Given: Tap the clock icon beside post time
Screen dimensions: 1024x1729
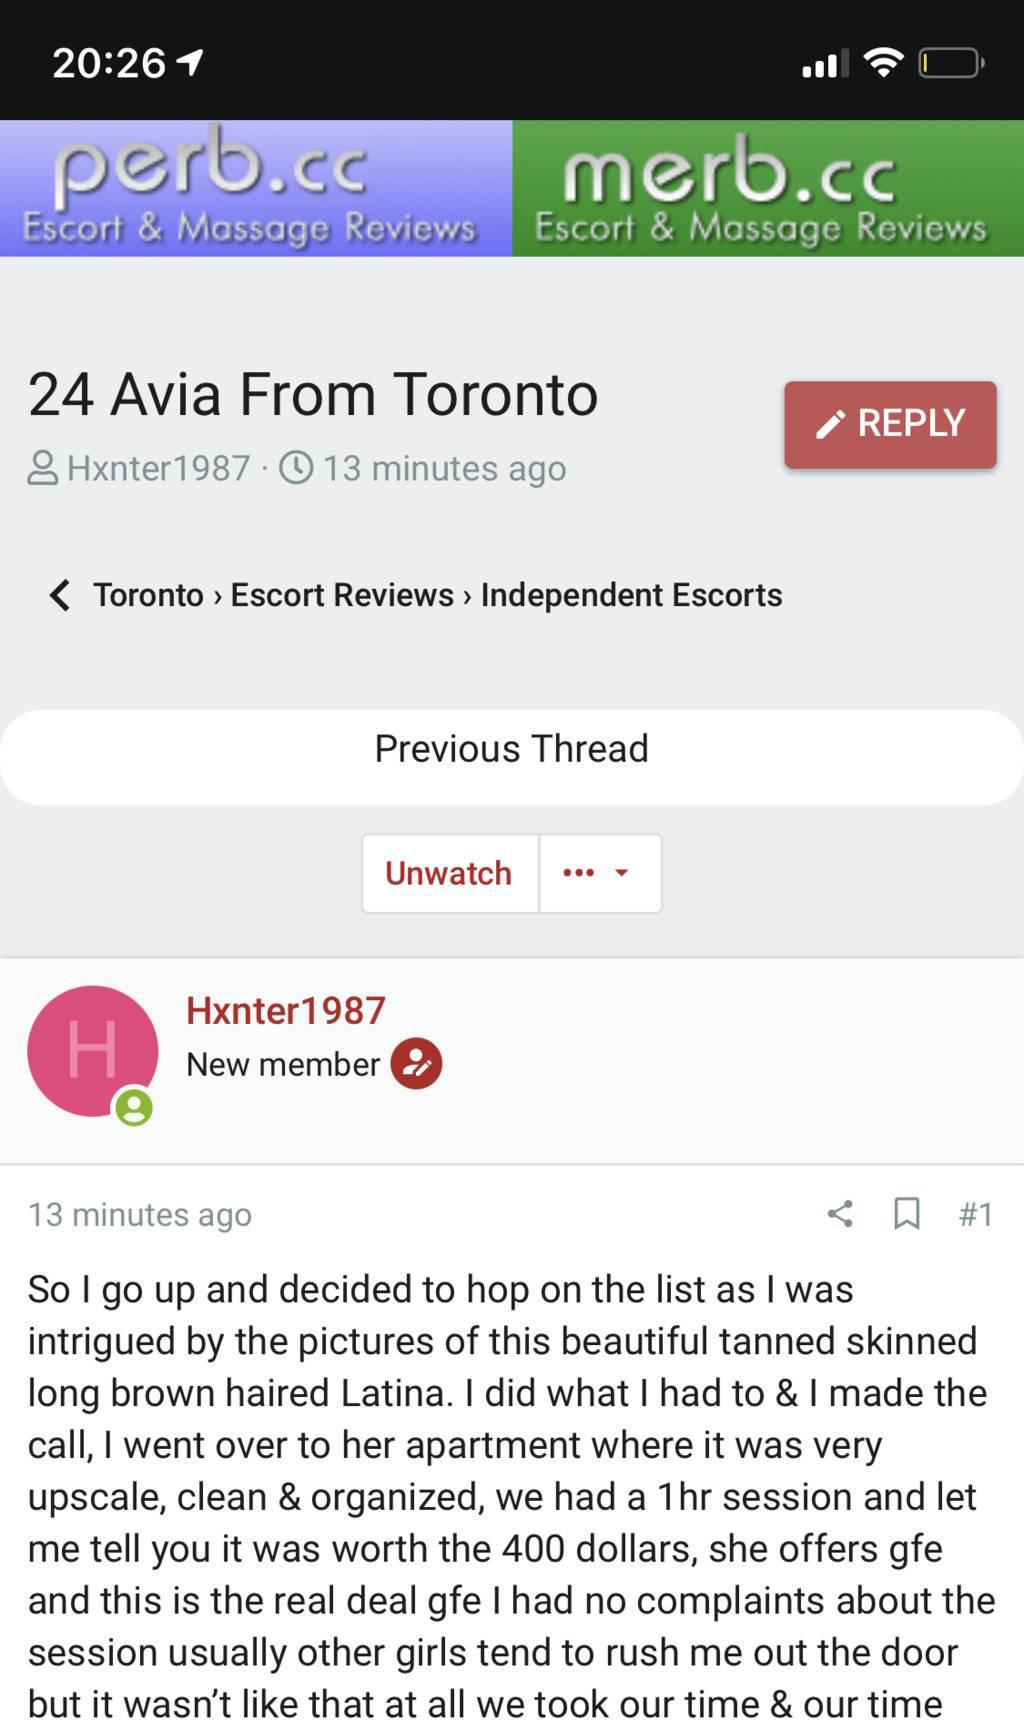Looking at the screenshot, I should [x=296, y=468].
